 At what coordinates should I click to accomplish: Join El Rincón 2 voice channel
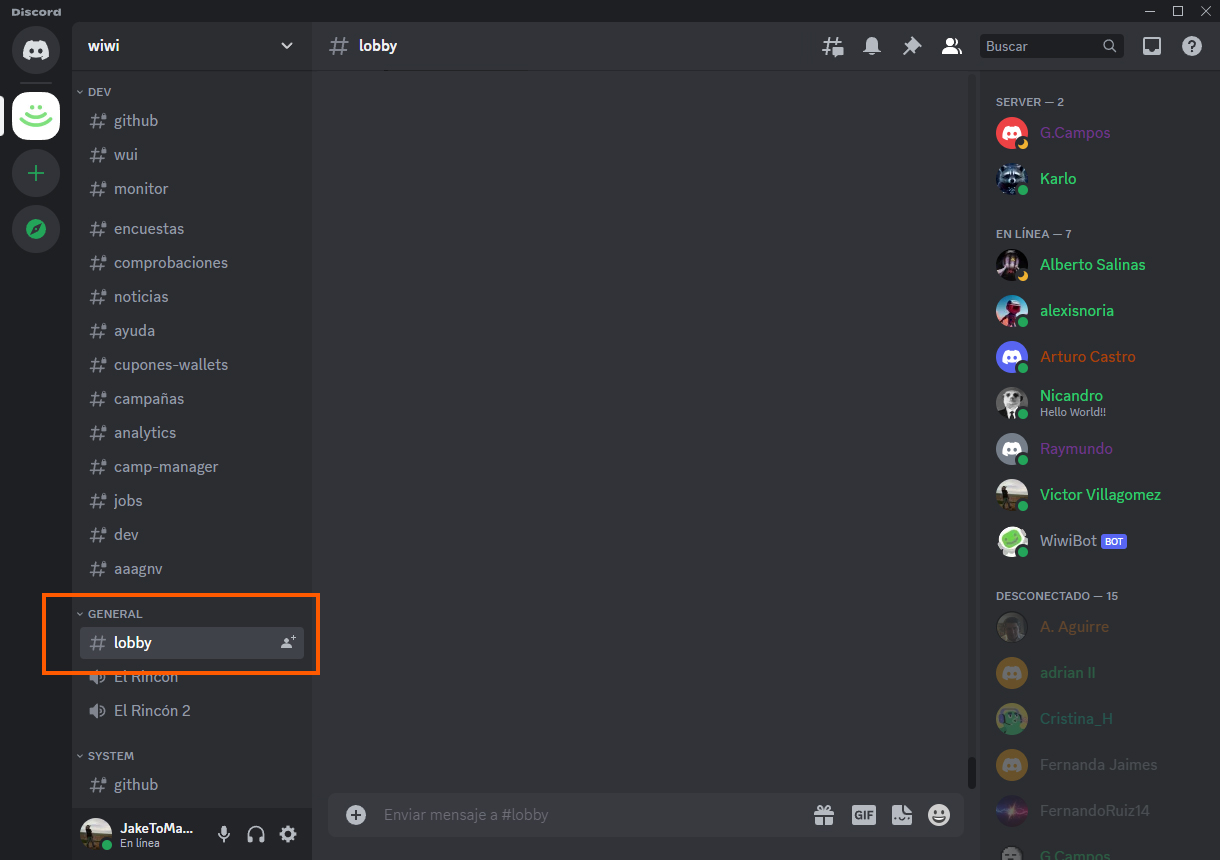192,711
